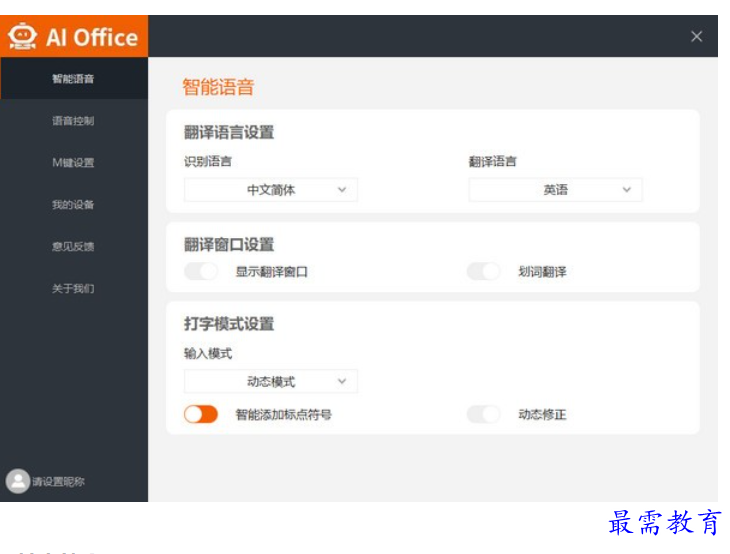Open the 智能语音 sidebar tab
The image size is (730, 554).
[x=74, y=78]
